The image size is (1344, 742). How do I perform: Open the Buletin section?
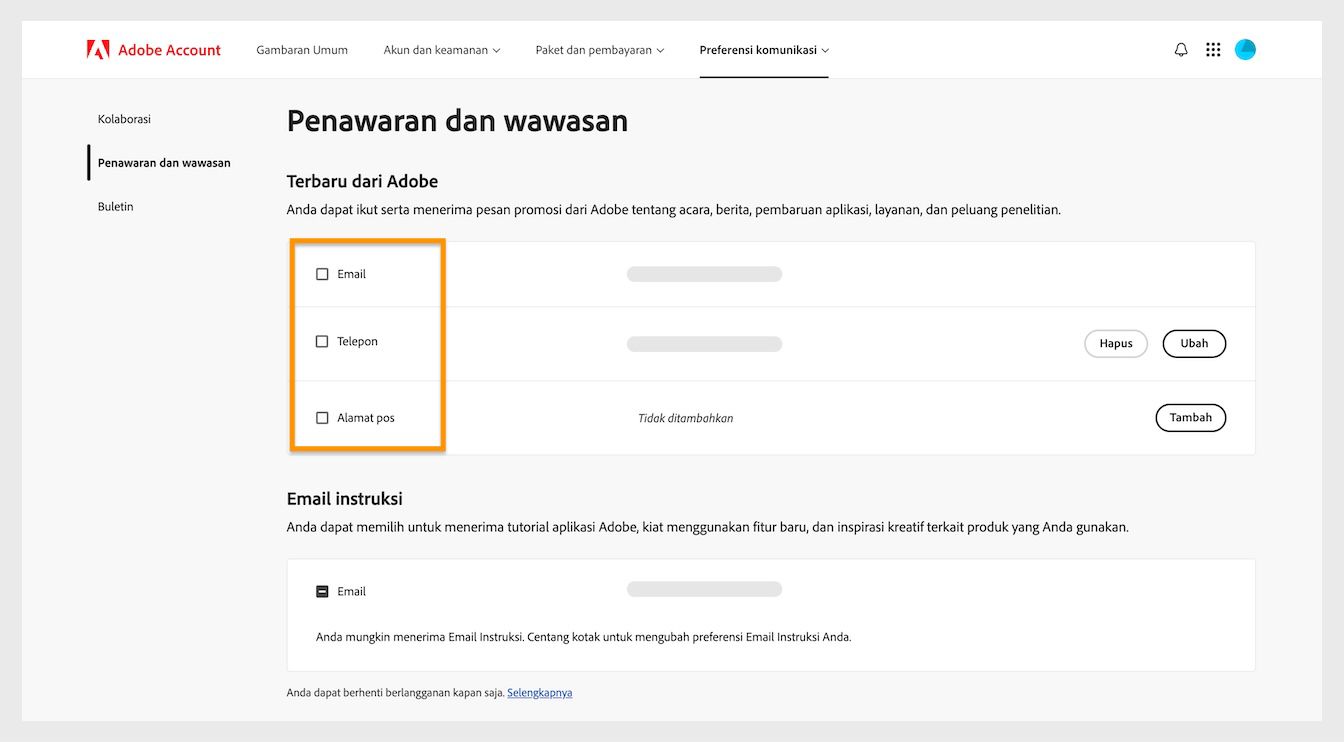click(115, 206)
